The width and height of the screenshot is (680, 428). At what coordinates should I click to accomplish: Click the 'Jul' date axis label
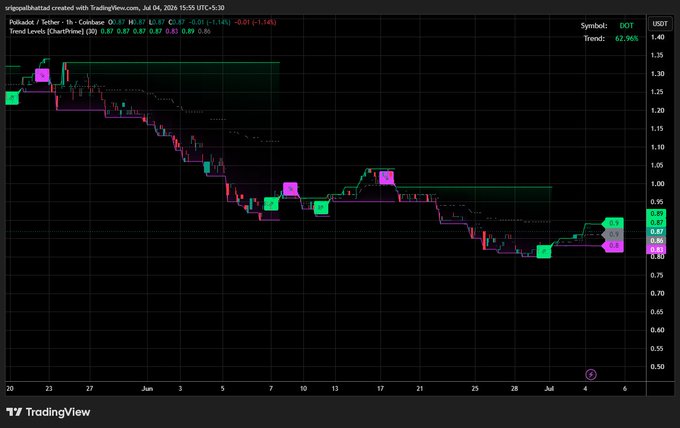549,389
